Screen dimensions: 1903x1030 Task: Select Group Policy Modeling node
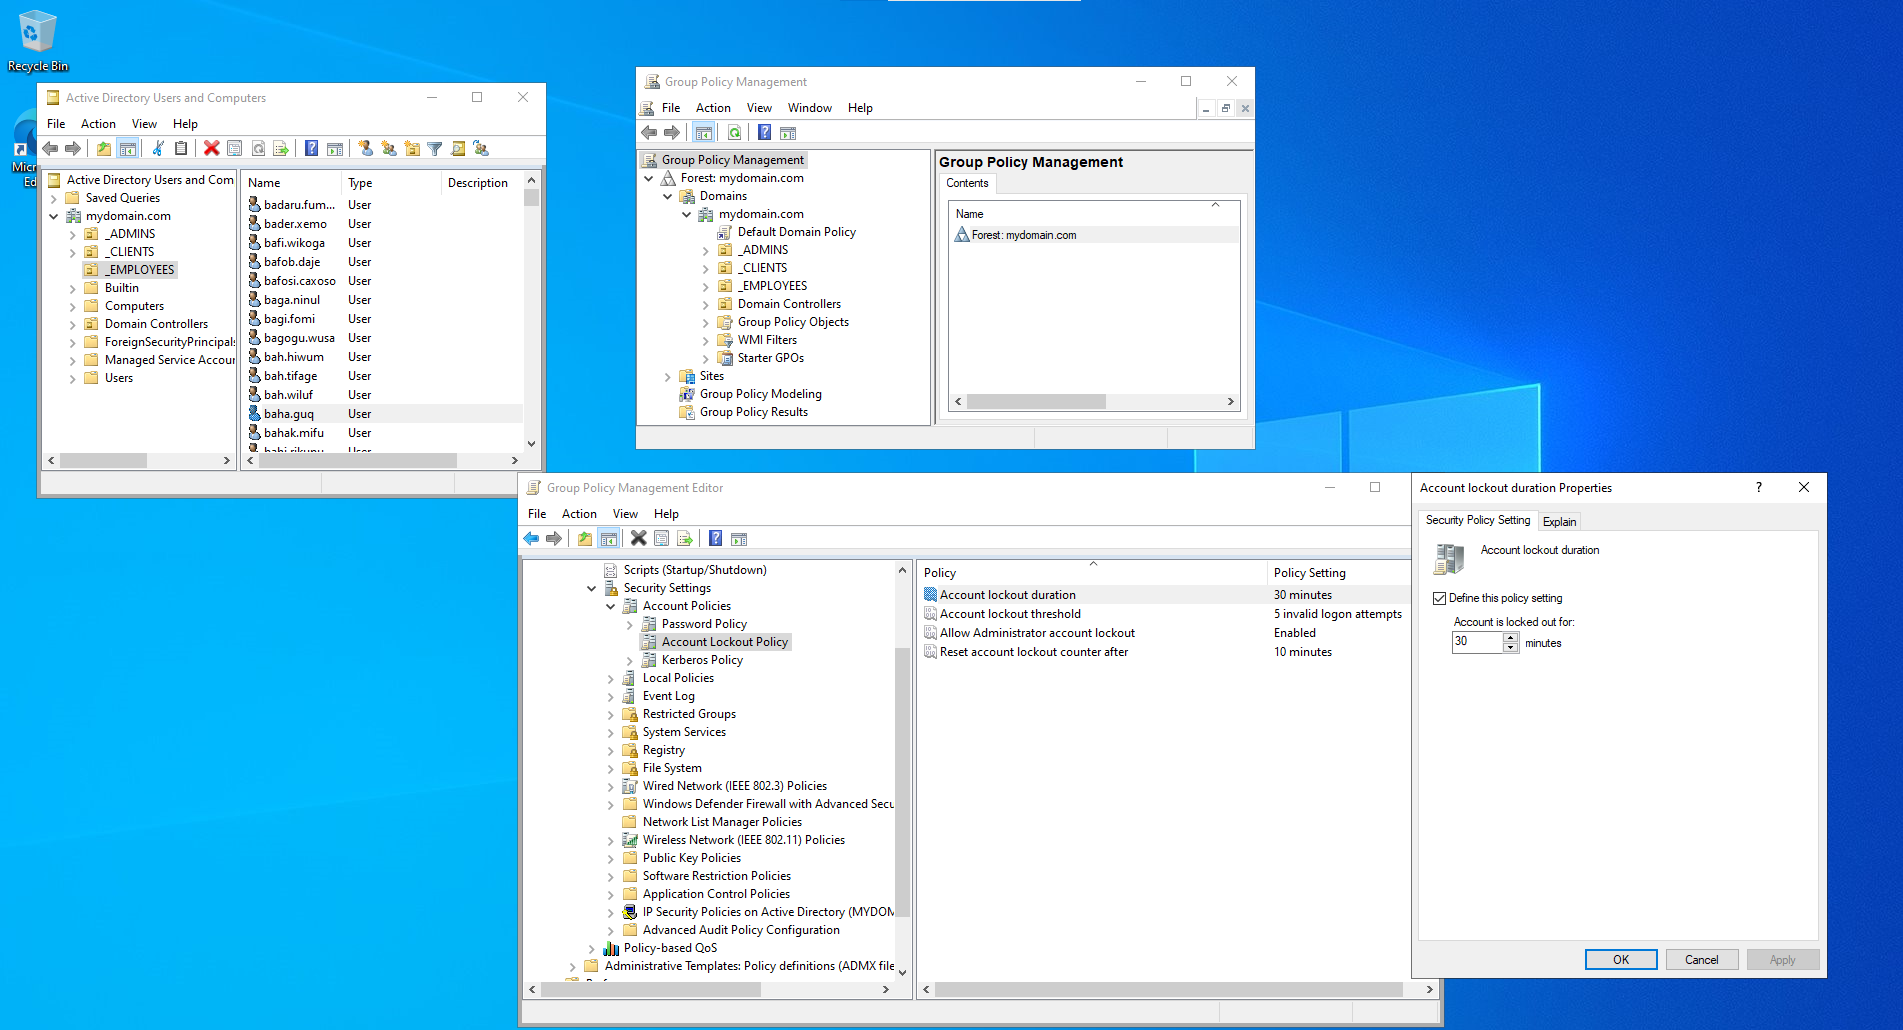[x=760, y=394]
